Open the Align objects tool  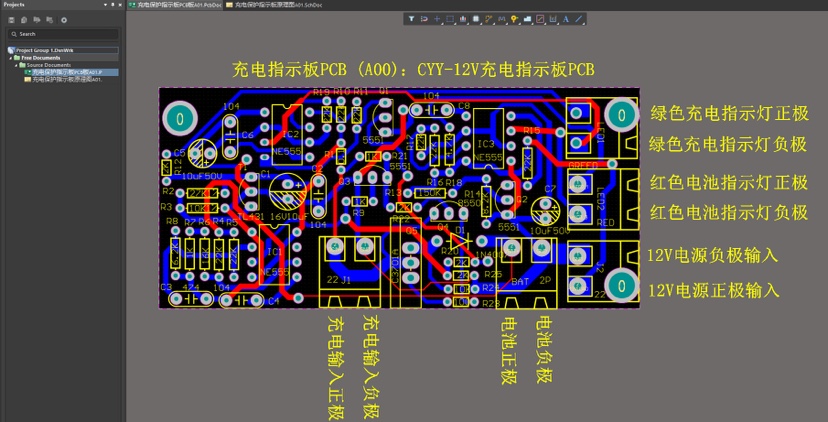[463, 19]
